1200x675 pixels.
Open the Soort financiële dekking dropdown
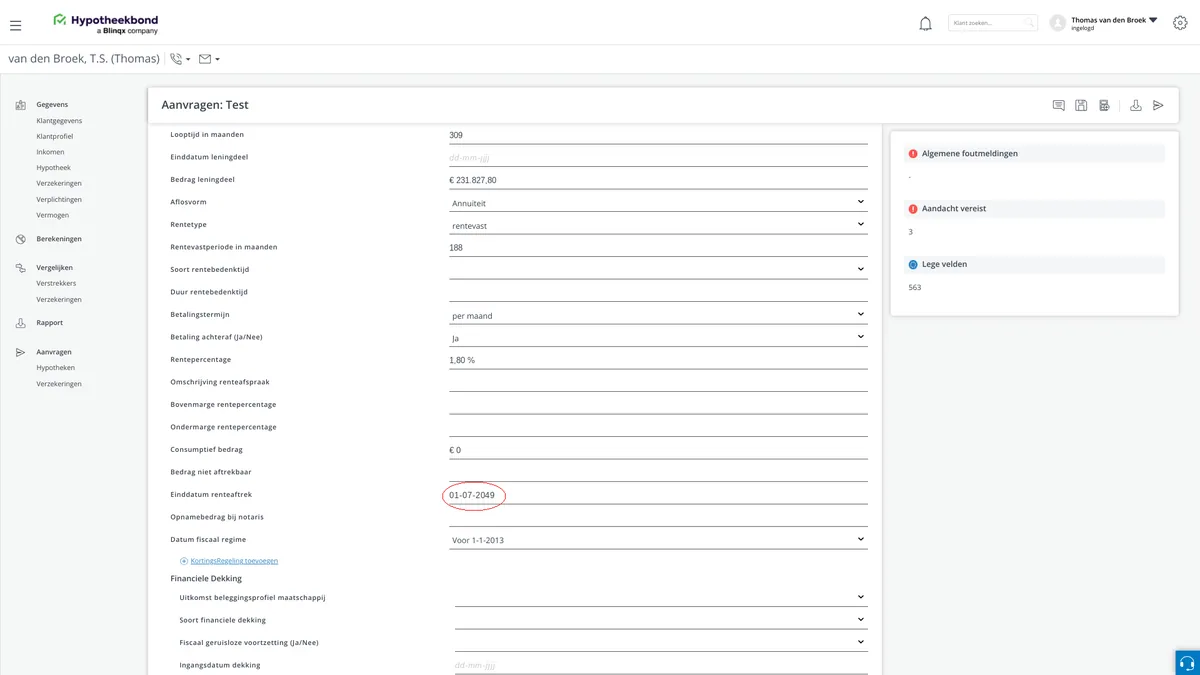661,620
